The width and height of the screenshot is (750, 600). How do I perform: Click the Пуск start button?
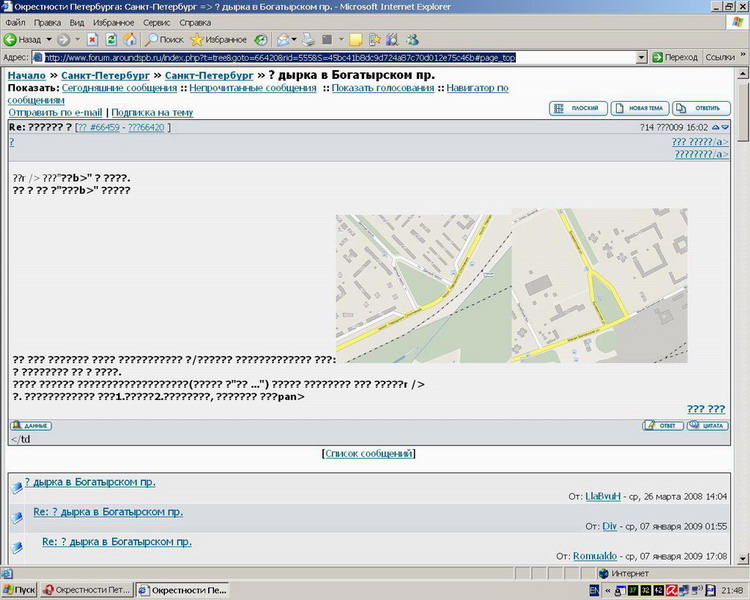point(20,591)
